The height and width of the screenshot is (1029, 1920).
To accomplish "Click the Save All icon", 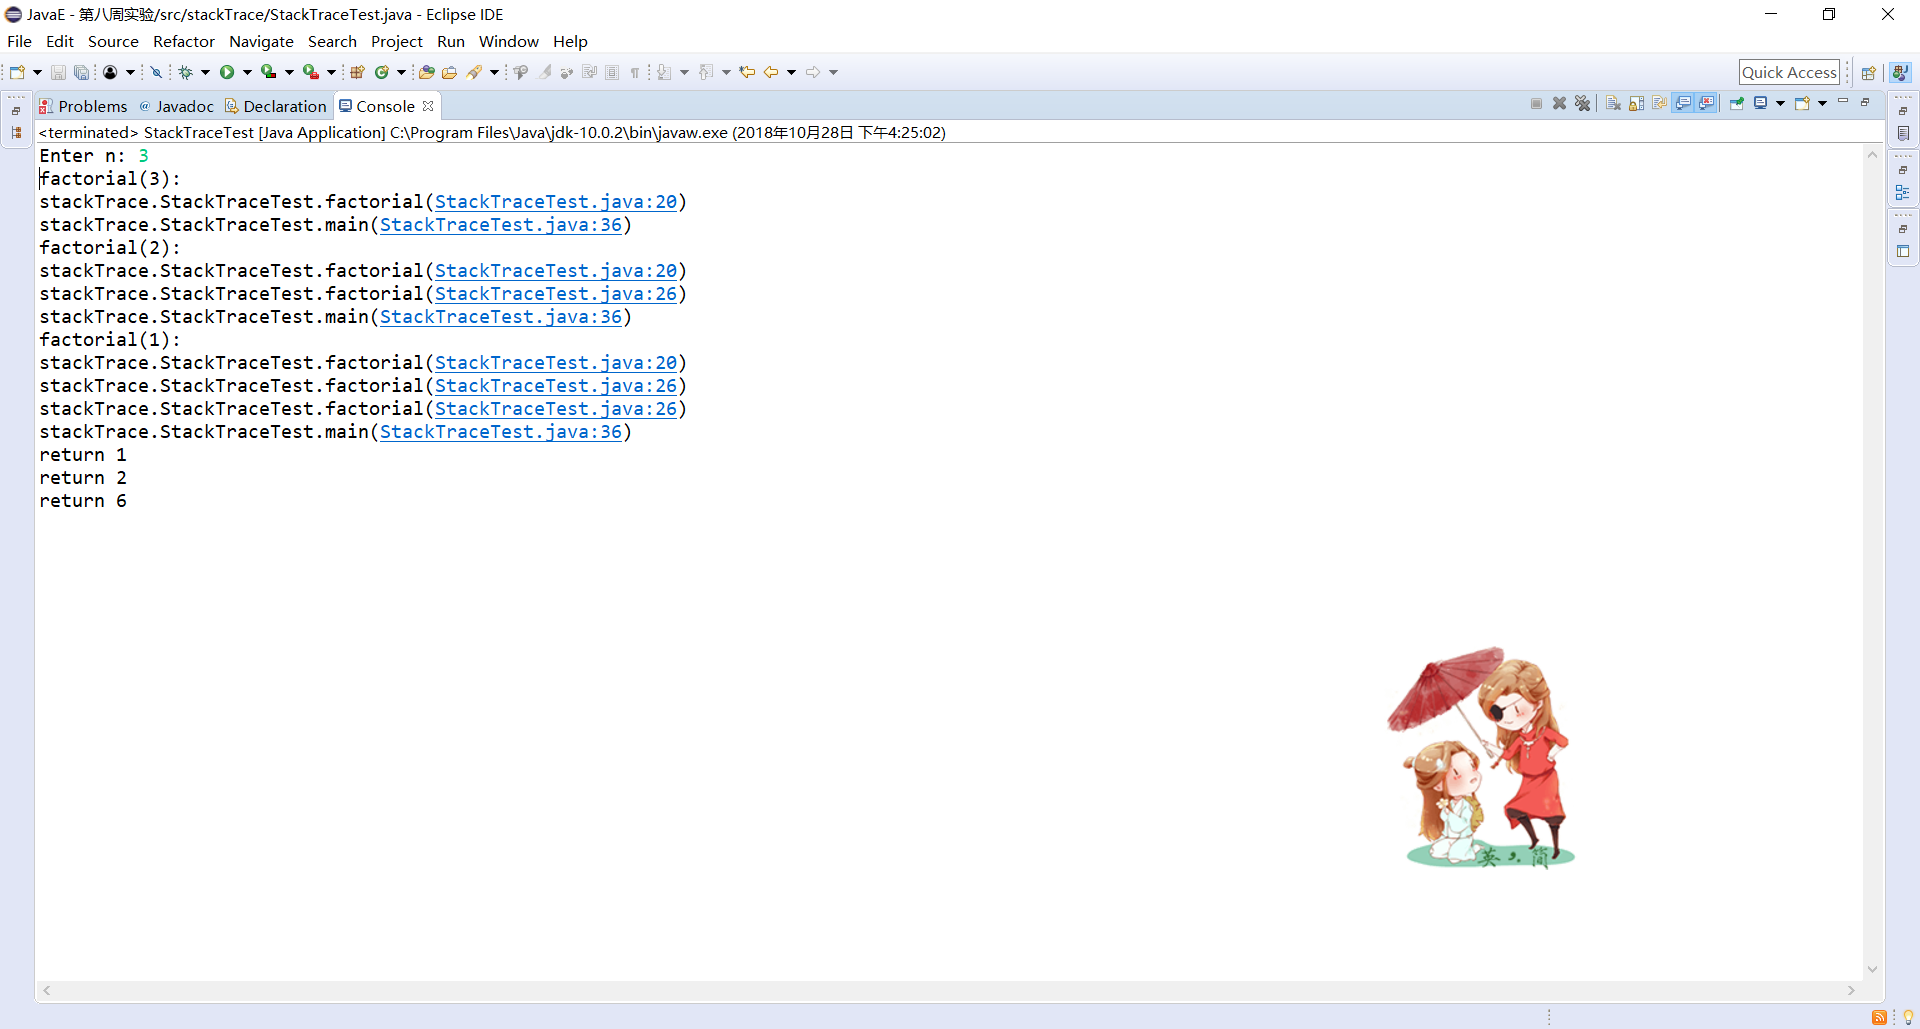I will click(x=81, y=72).
